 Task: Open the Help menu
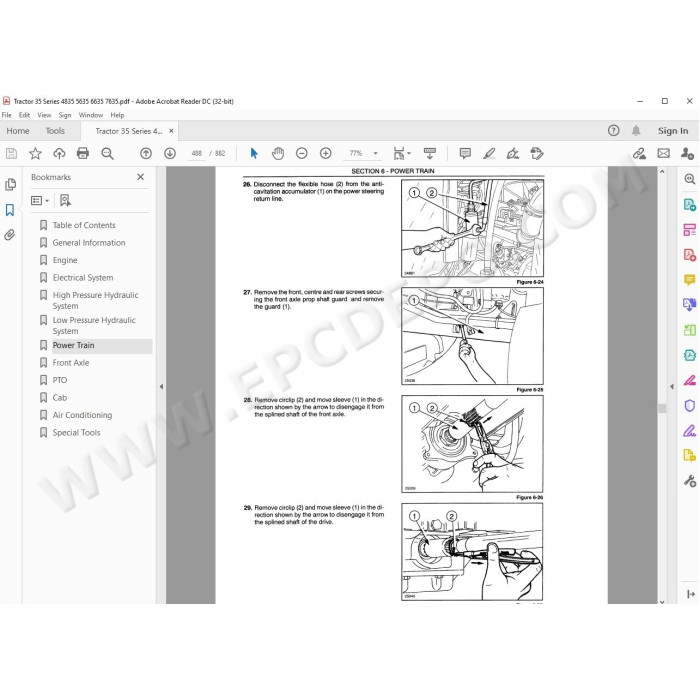click(x=117, y=115)
